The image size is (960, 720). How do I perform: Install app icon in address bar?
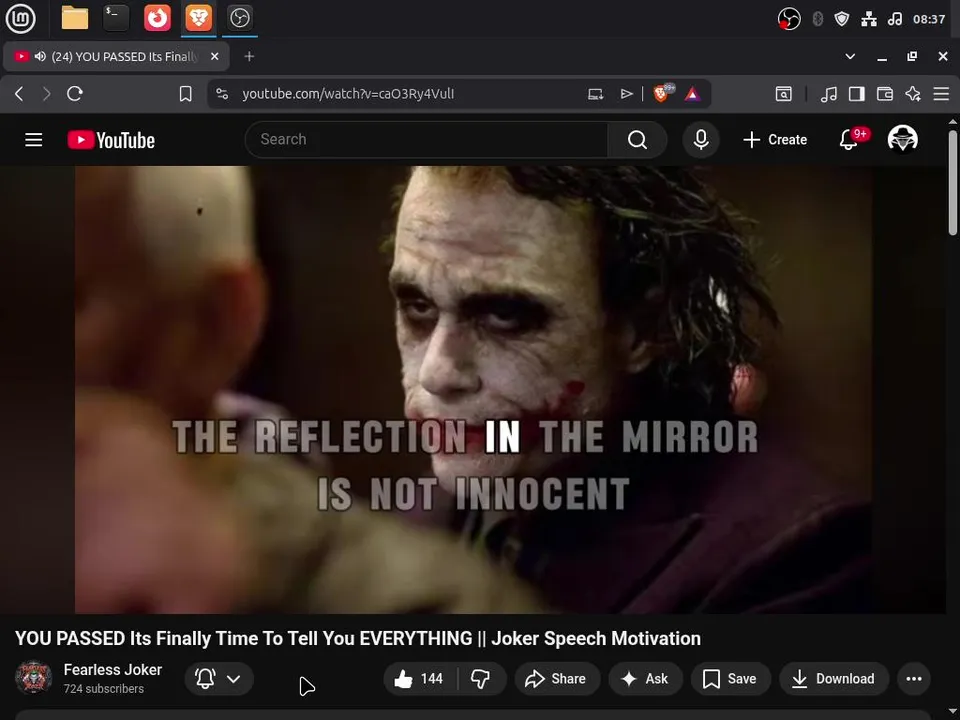pyautogui.click(x=595, y=94)
